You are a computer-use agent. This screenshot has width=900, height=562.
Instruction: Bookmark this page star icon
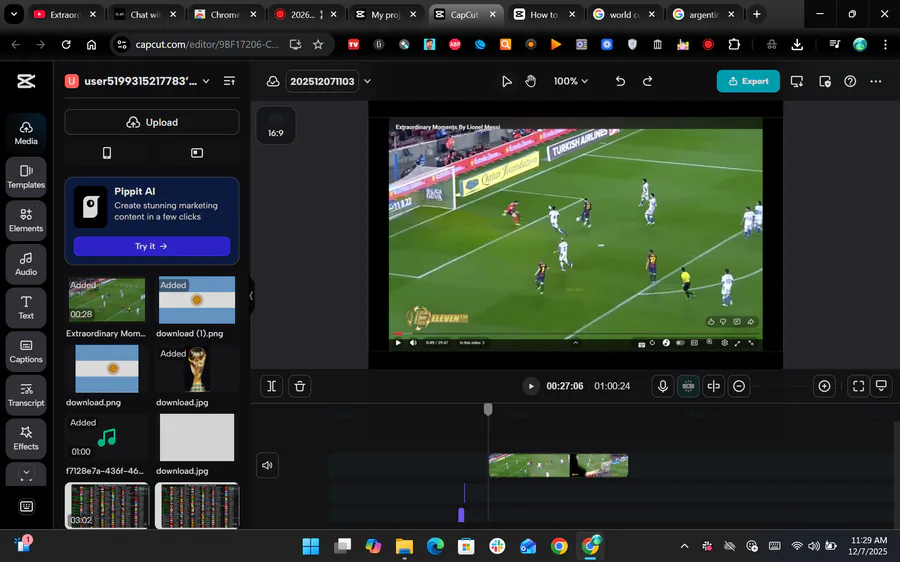(318, 44)
